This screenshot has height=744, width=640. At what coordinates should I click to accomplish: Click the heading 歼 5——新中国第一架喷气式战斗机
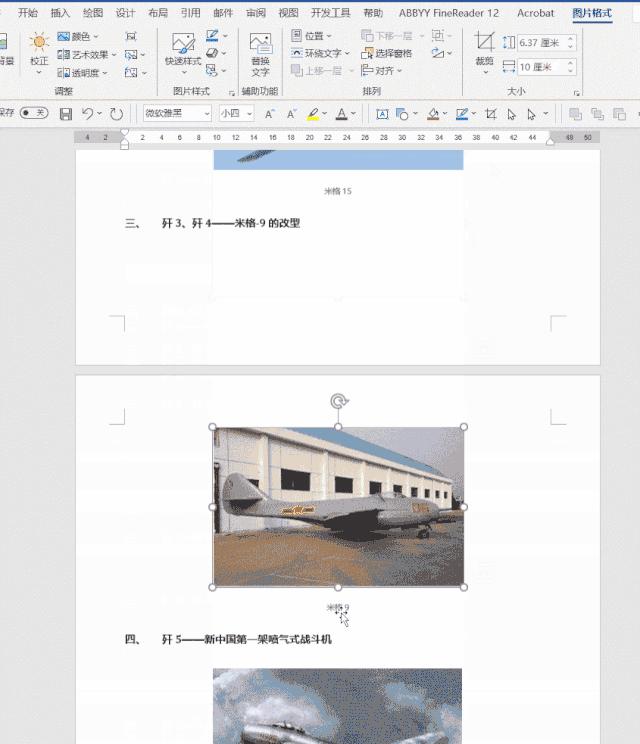[247, 640]
